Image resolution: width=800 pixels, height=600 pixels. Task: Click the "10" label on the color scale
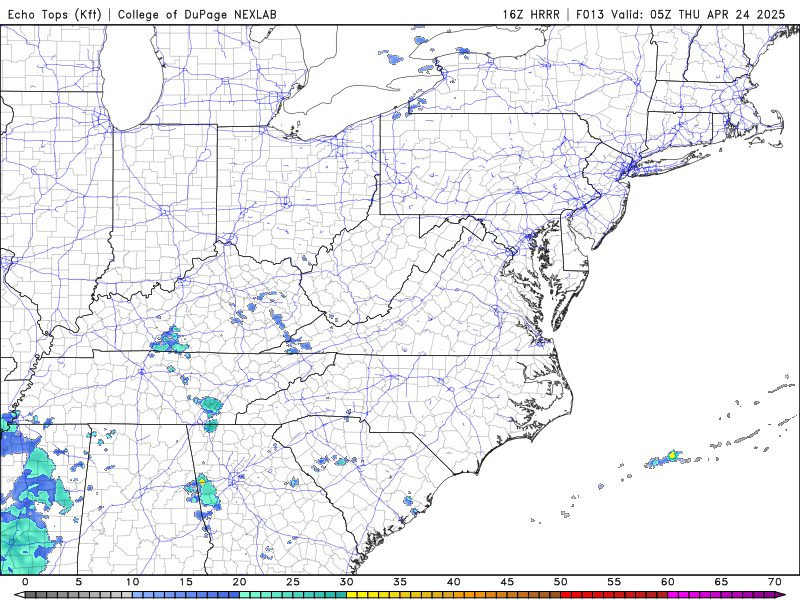132,582
